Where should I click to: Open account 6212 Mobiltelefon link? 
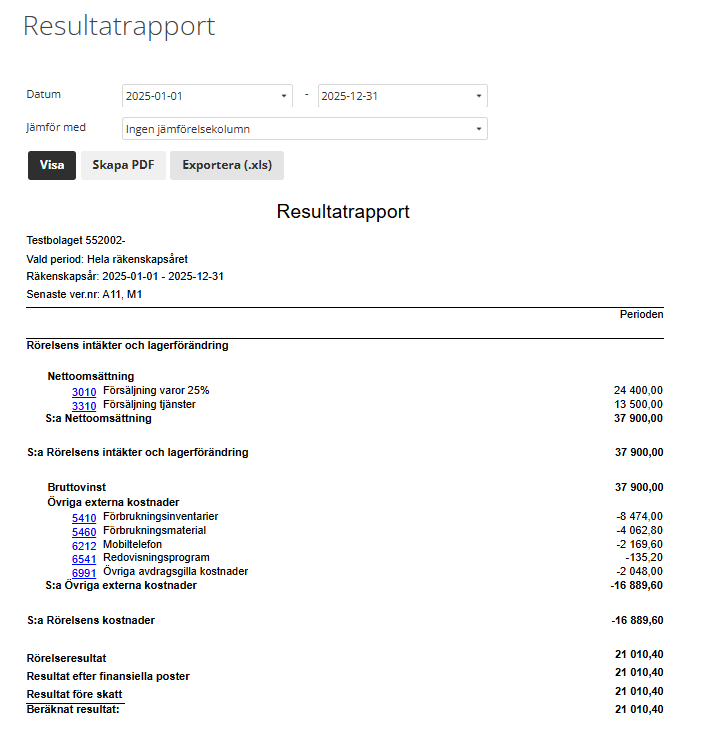tap(84, 546)
